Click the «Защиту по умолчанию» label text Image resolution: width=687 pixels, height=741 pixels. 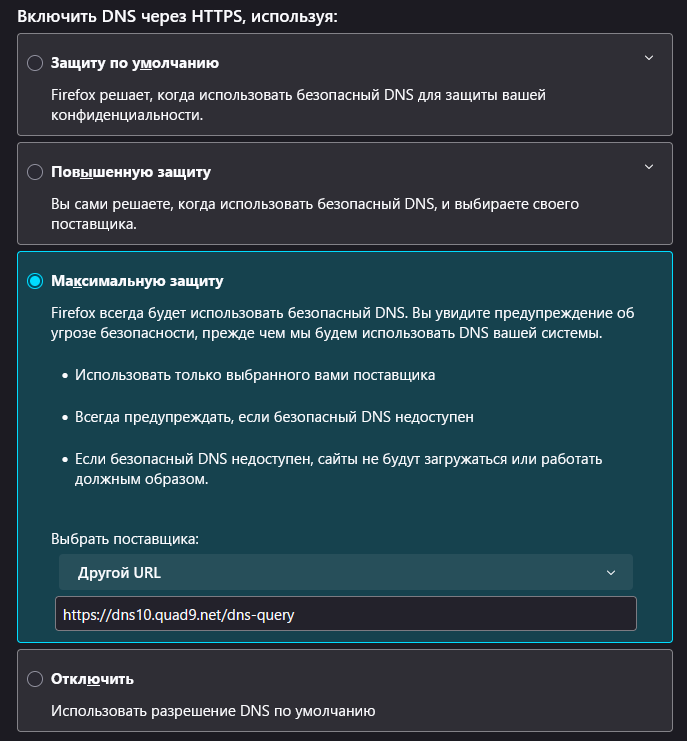(x=135, y=63)
